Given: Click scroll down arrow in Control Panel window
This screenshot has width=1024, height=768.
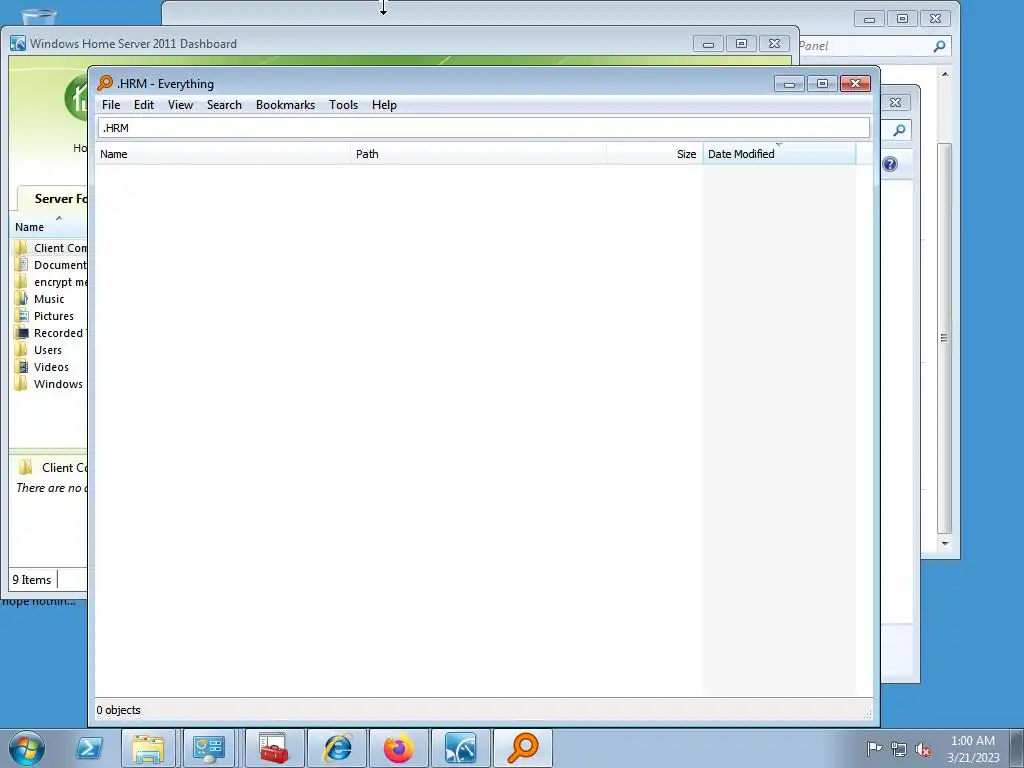Looking at the screenshot, I should pos(945,543).
